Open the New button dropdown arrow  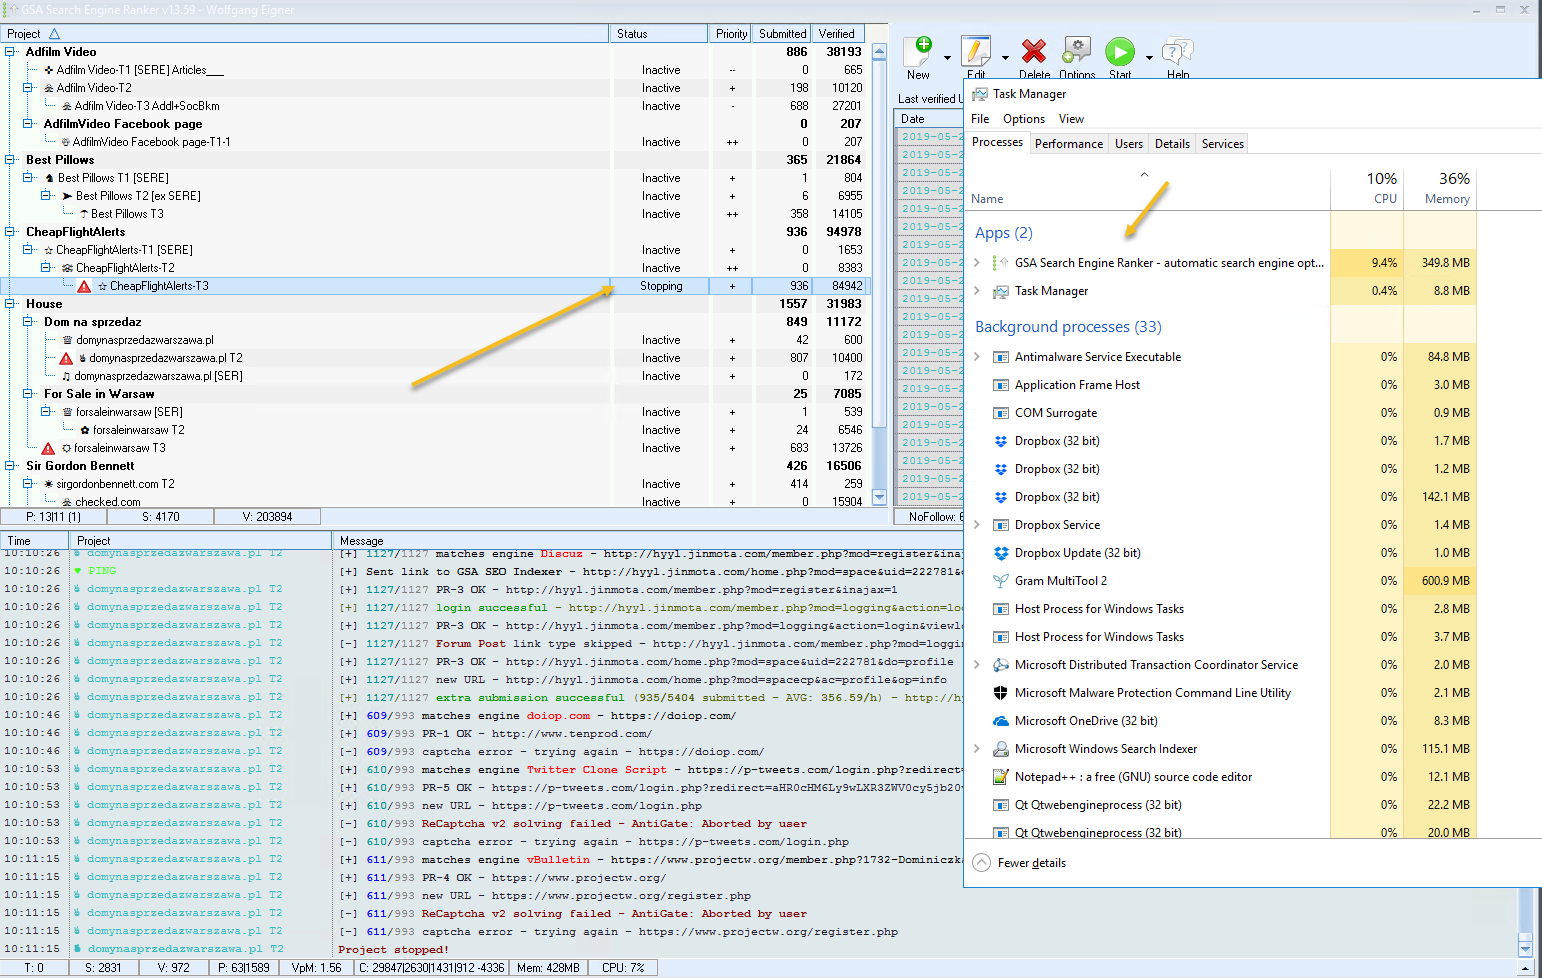947,58
